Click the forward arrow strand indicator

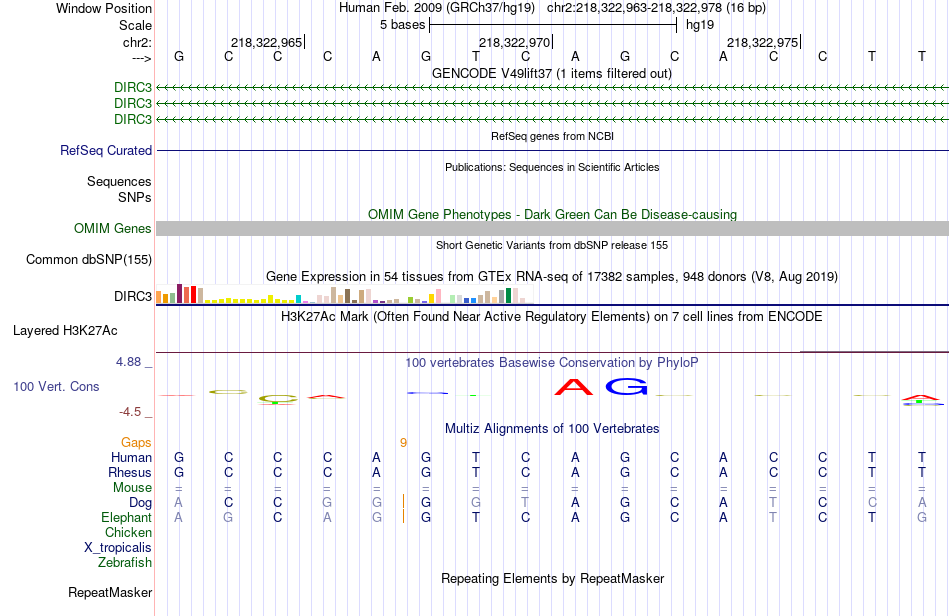[141, 58]
